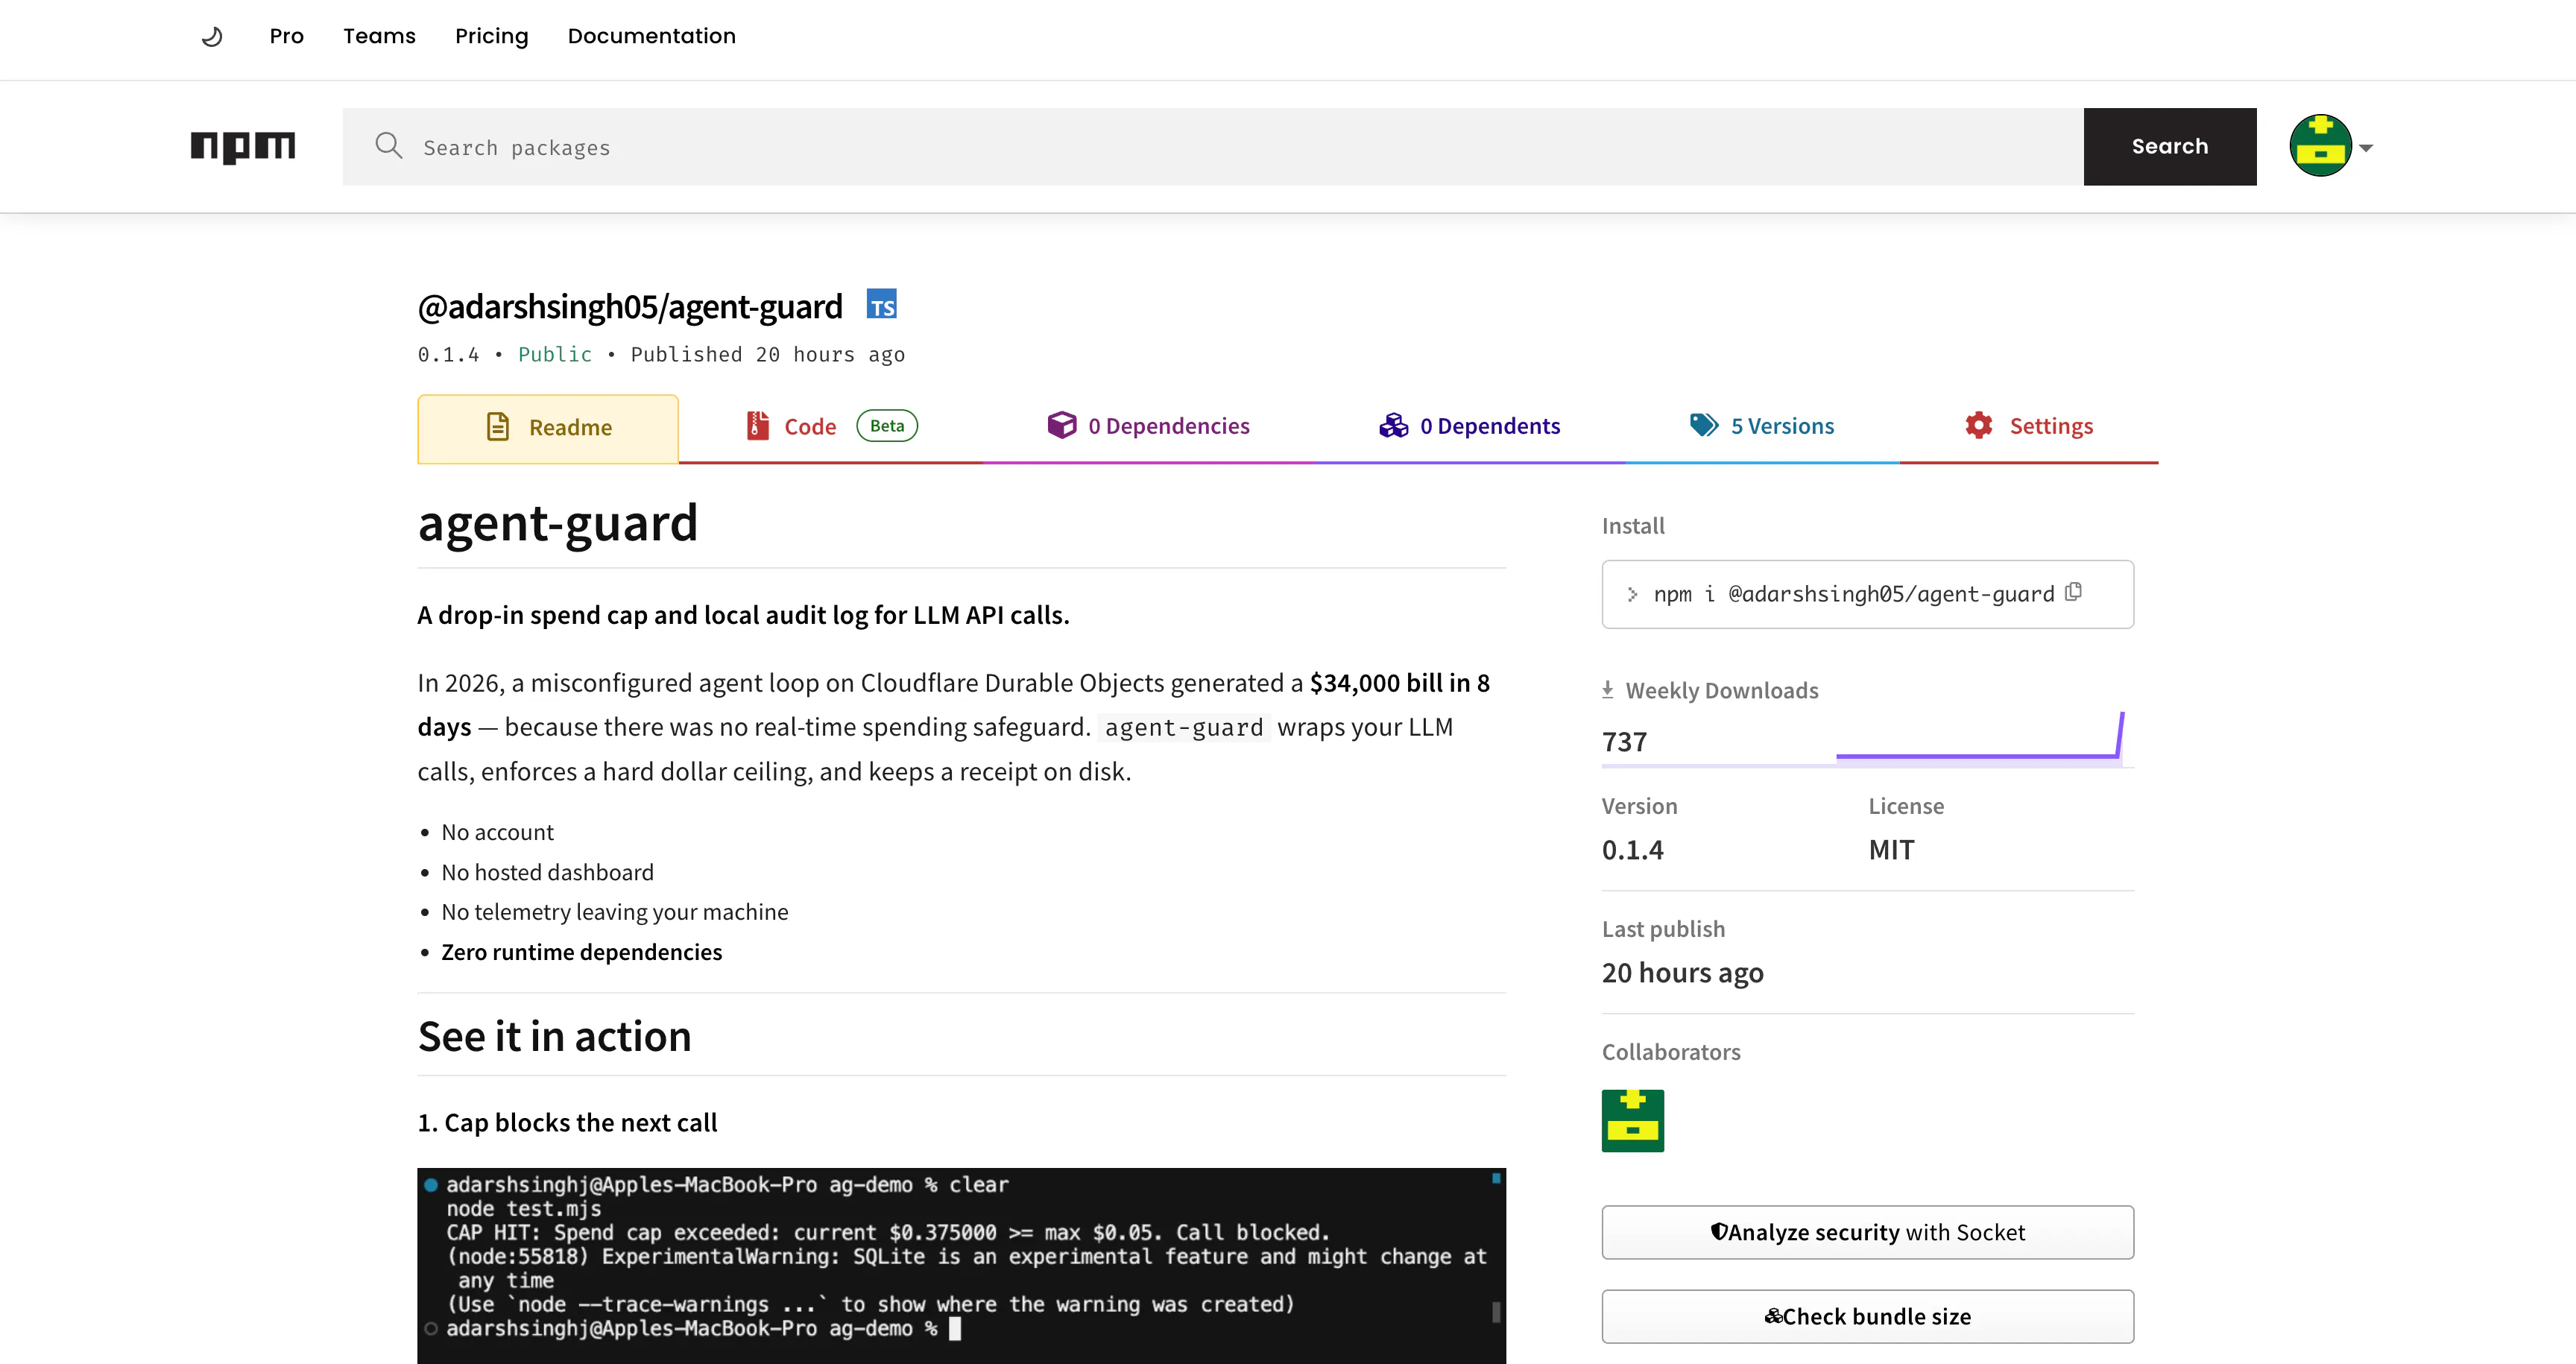Click the Dependents boxes icon

(1393, 426)
